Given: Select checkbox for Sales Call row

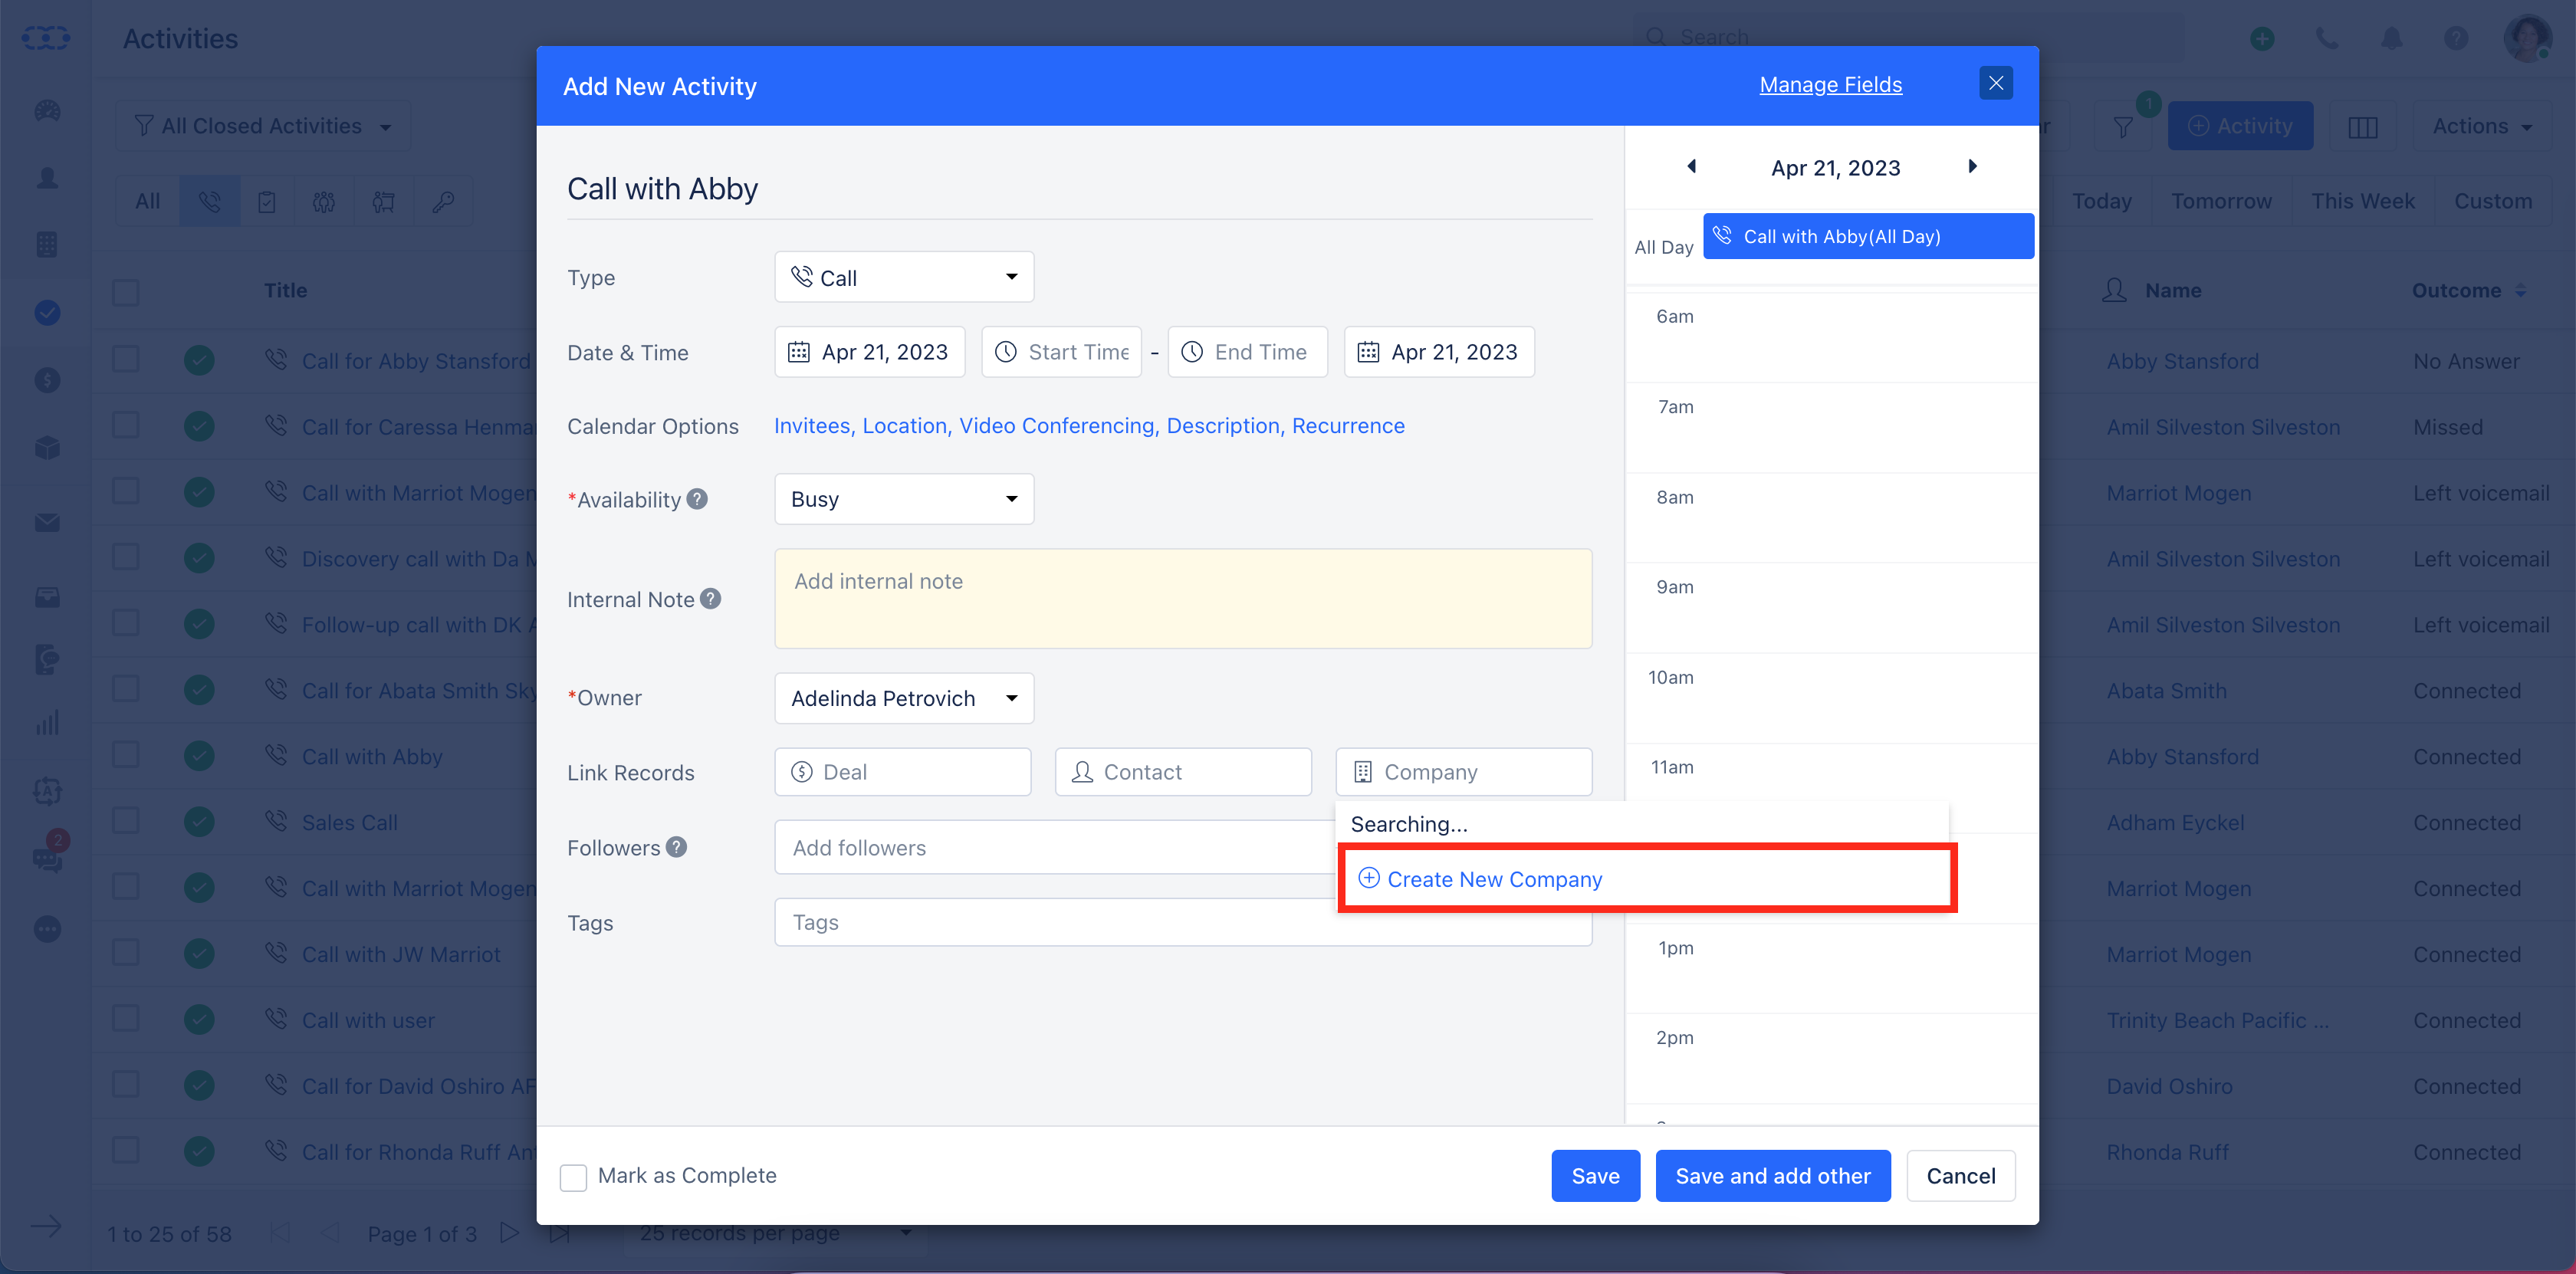Looking at the screenshot, I should click(126, 821).
